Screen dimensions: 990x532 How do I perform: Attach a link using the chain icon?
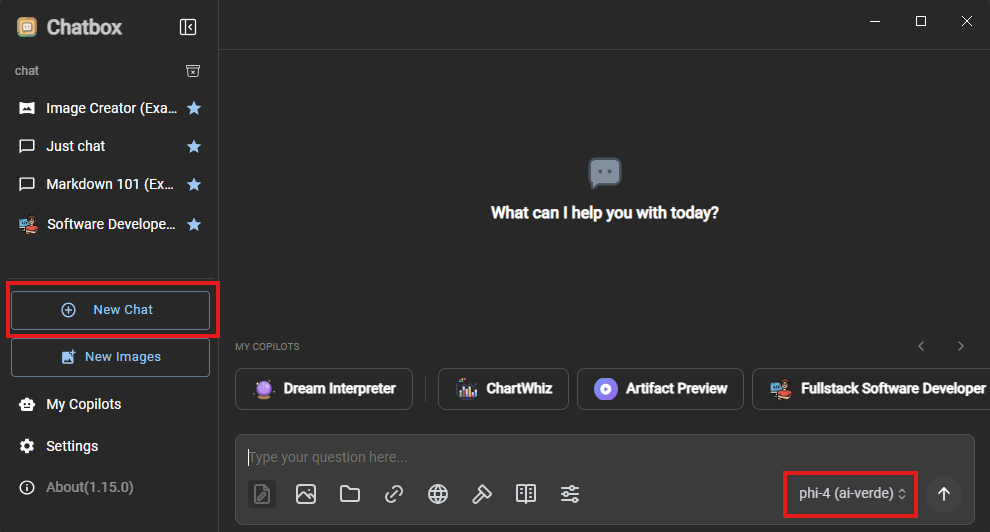(394, 494)
